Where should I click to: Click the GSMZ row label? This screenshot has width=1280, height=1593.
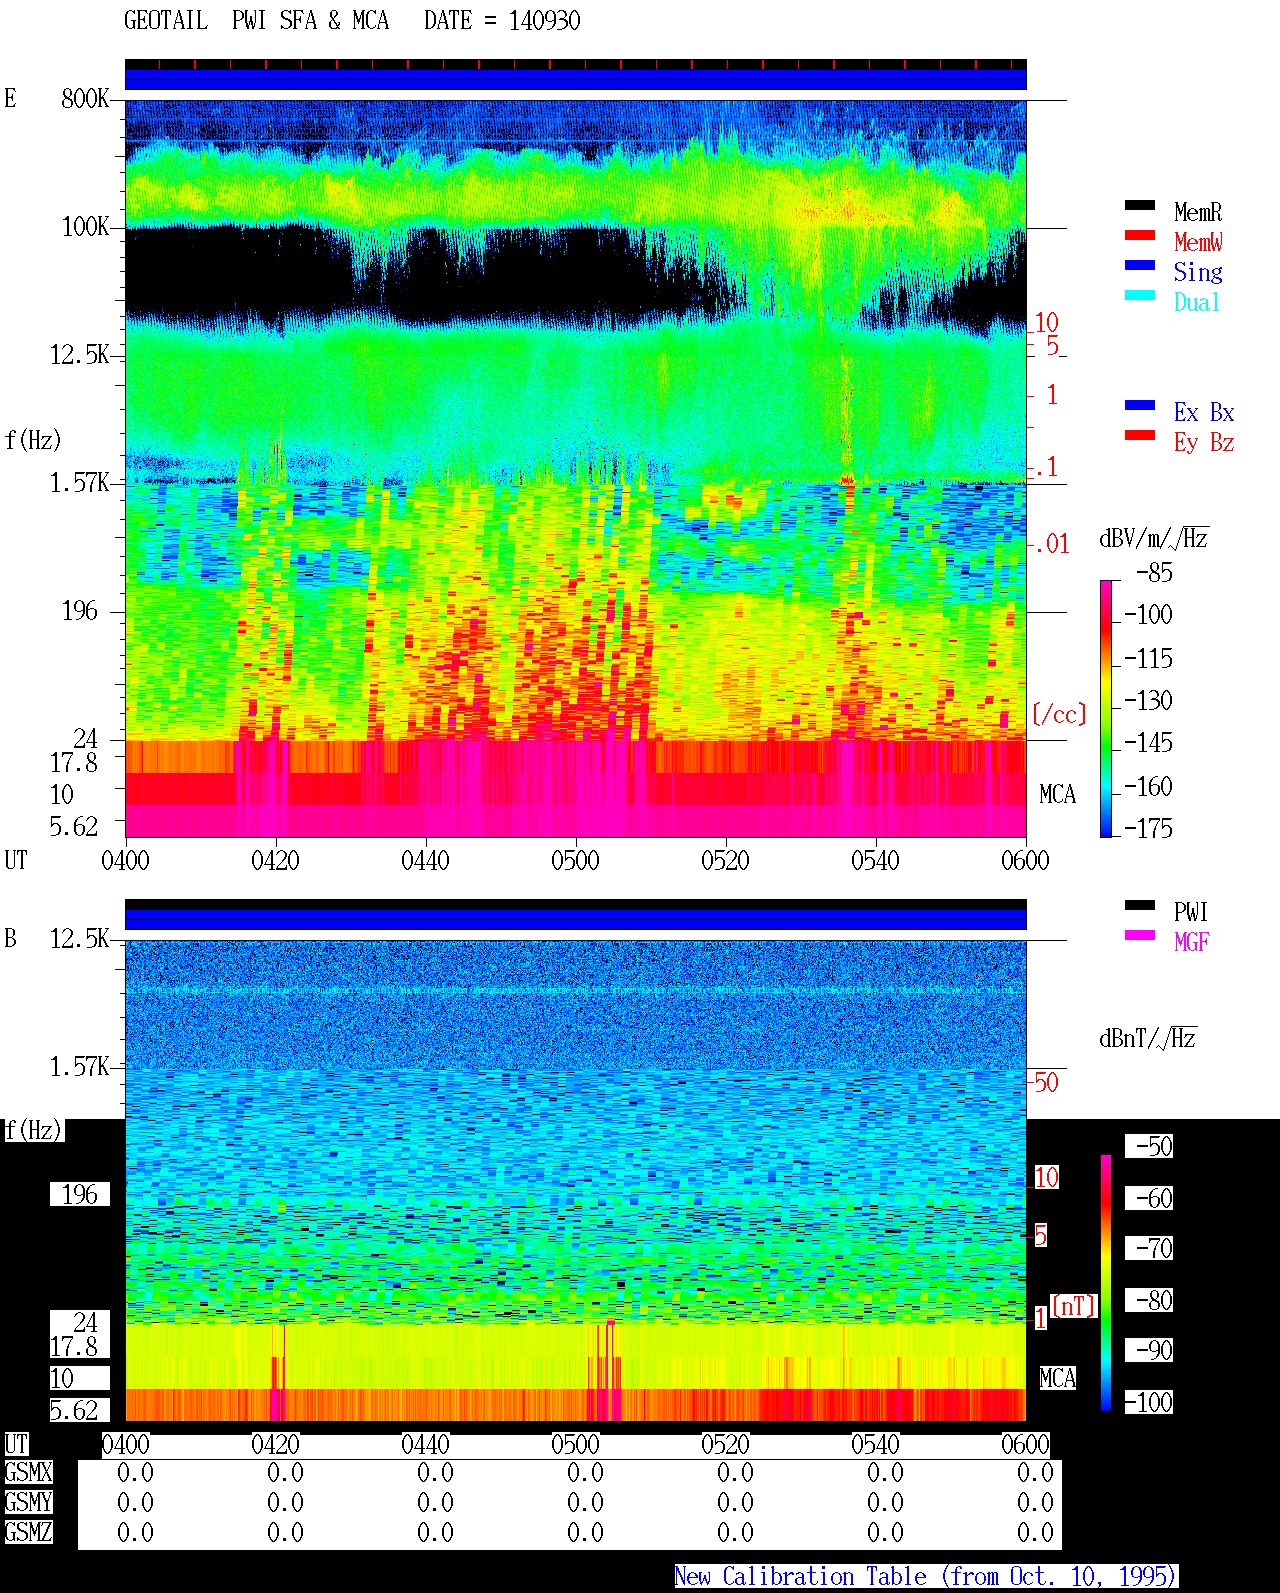pyautogui.click(x=28, y=1533)
